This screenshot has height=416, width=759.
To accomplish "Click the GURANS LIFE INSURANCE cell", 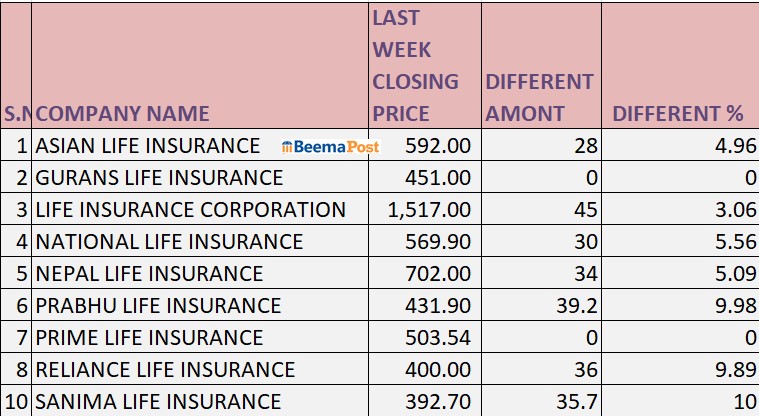I will 160,178.
